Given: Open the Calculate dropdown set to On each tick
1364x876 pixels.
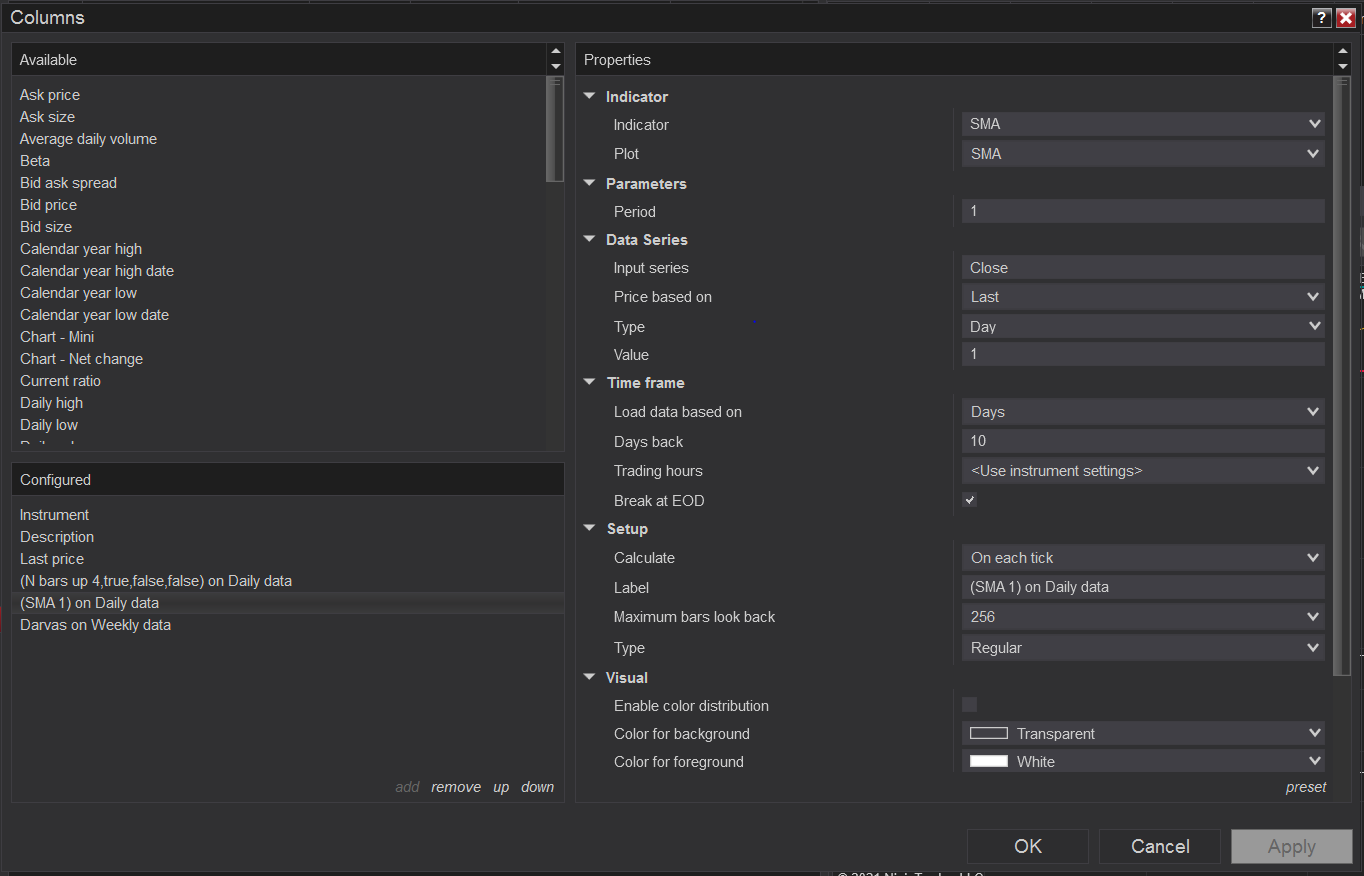Looking at the screenshot, I should [x=1143, y=558].
